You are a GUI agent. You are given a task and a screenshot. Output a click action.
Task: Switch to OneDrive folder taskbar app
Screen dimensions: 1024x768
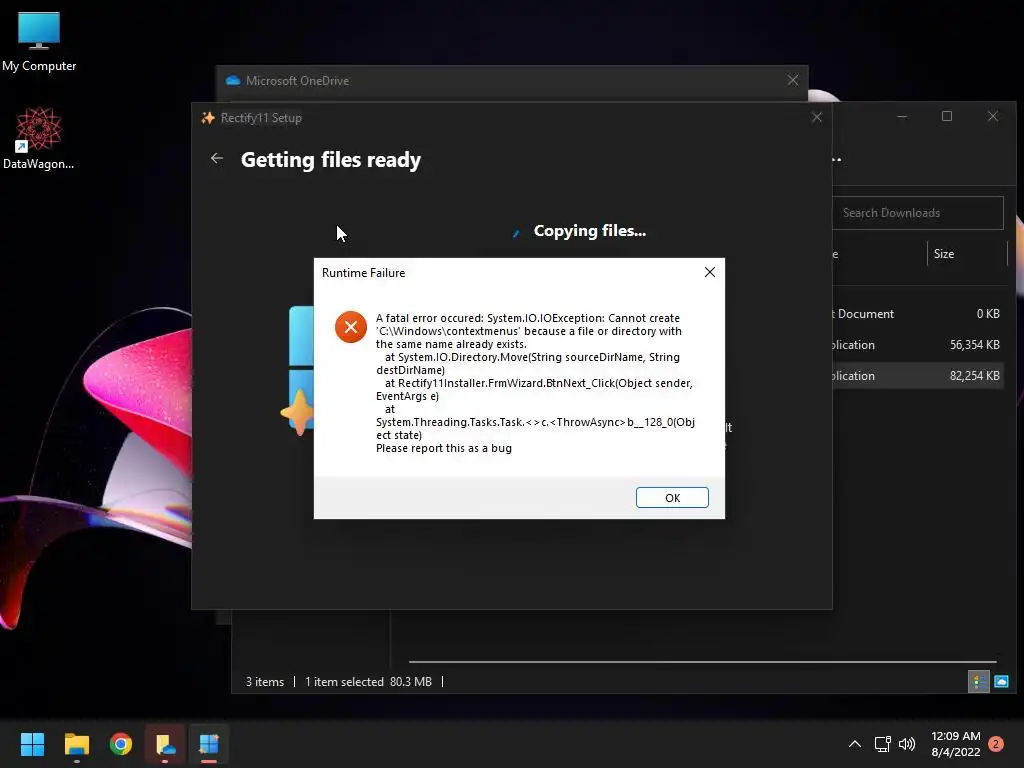[165, 744]
